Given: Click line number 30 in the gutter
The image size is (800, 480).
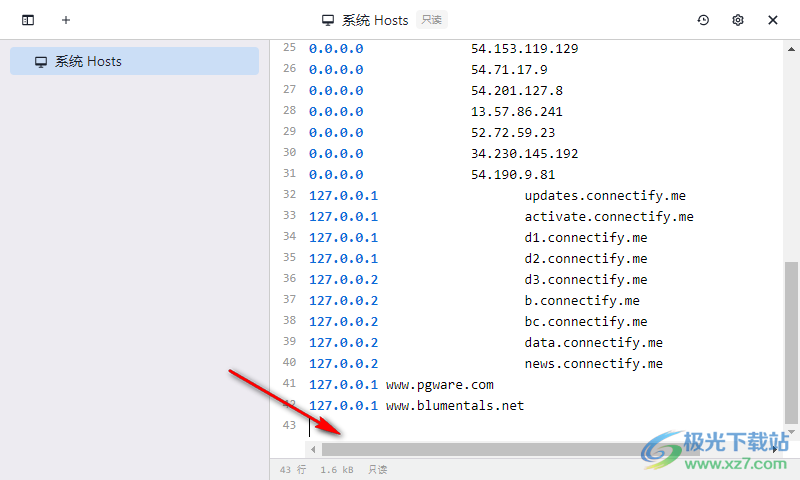Looking at the screenshot, I should pyautogui.click(x=289, y=152).
